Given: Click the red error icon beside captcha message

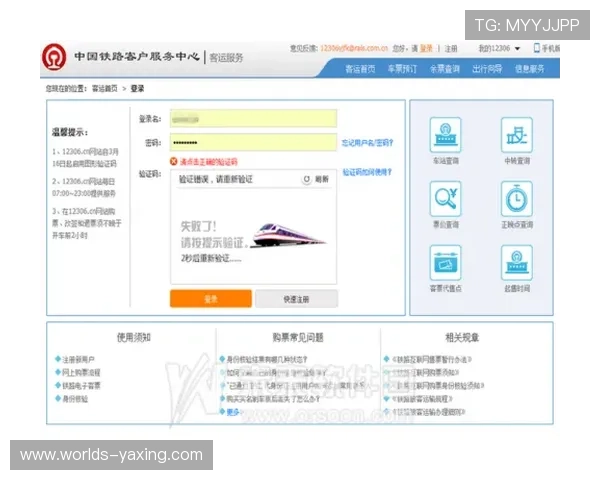Looking at the screenshot, I should tap(174, 162).
